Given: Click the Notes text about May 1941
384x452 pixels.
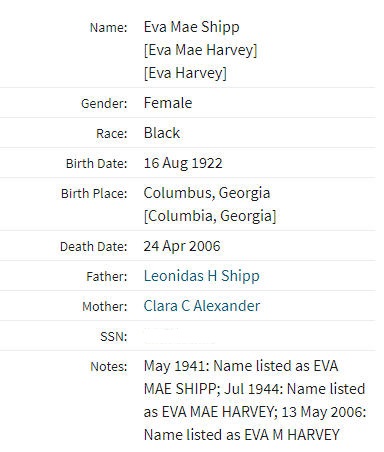Looking at the screenshot, I should (255, 400).
